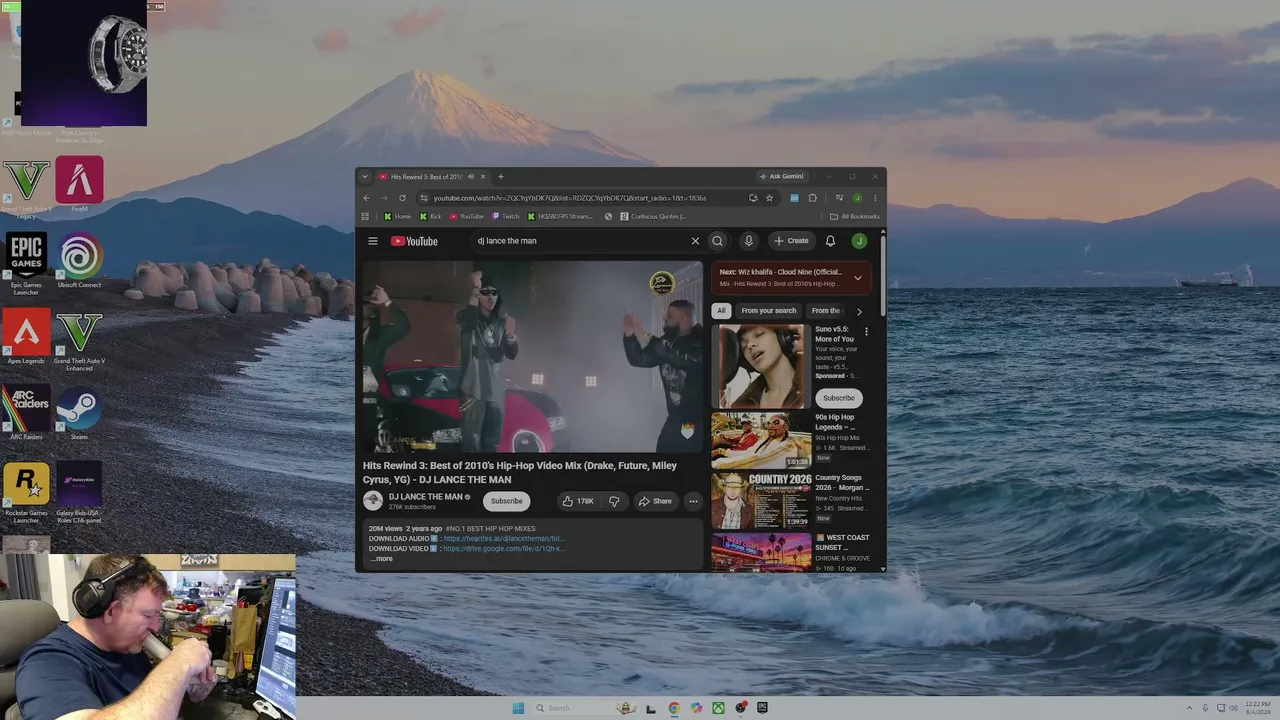Click the Chrome address bar URL

click(570, 198)
